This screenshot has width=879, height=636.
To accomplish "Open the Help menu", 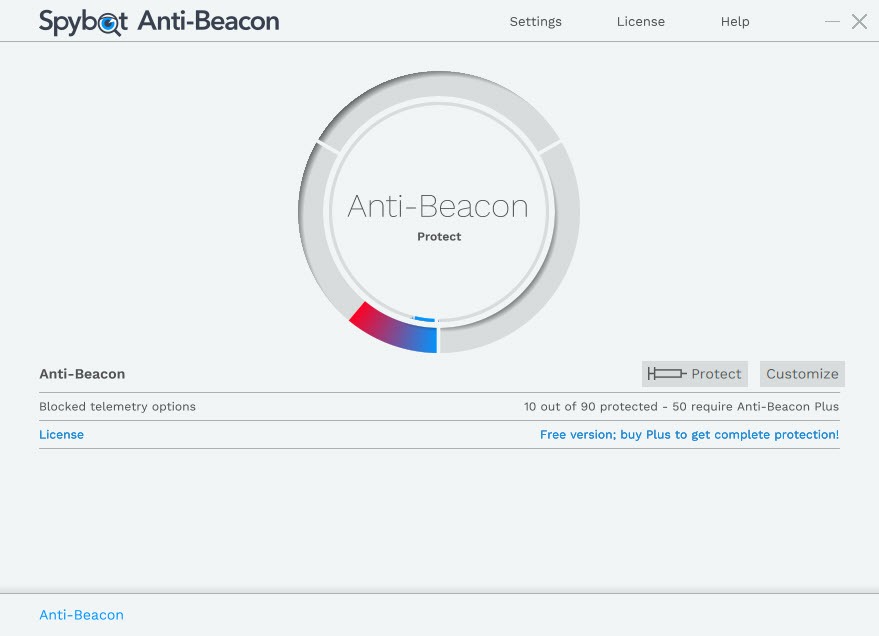I will (x=735, y=21).
